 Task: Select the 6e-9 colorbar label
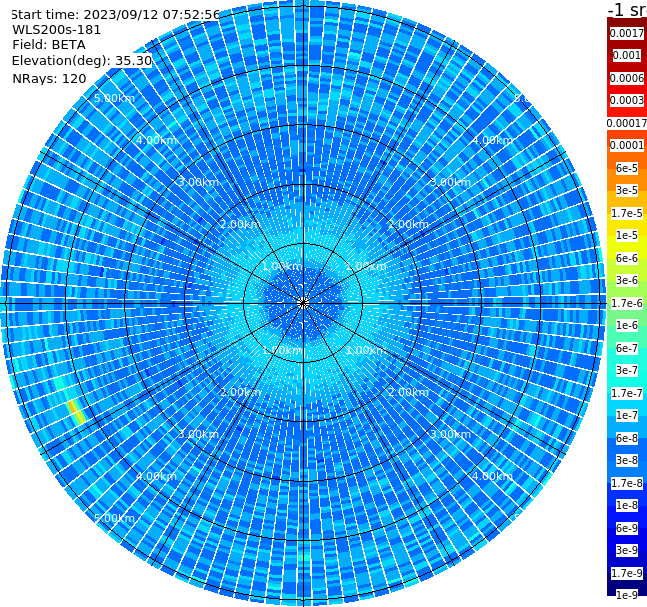pyautogui.click(x=627, y=528)
